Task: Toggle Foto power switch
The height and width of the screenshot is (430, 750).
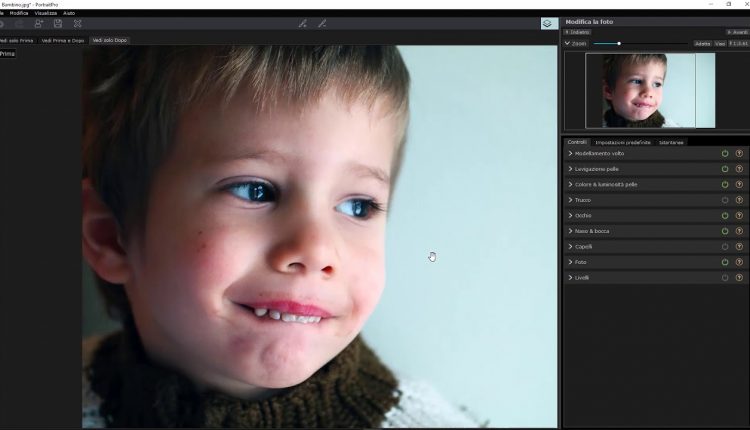Action: coord(725,262)
